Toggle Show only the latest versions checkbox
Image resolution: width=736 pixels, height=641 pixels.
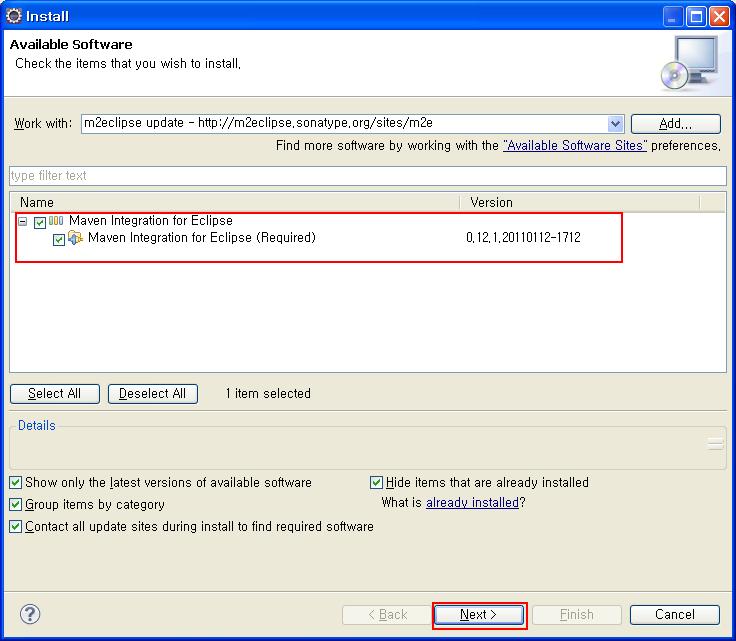click(15, 482)
